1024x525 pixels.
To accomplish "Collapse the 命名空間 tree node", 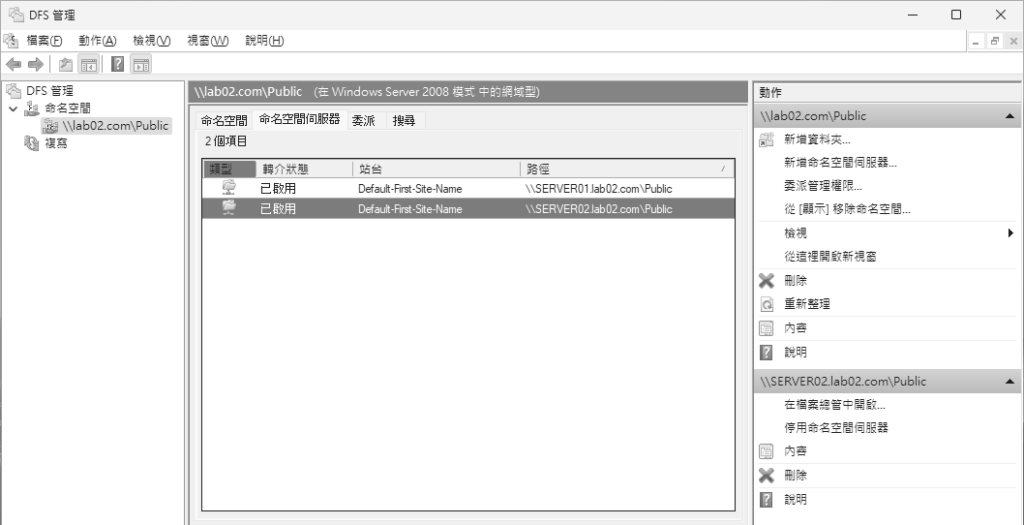I will coord(13,108).
